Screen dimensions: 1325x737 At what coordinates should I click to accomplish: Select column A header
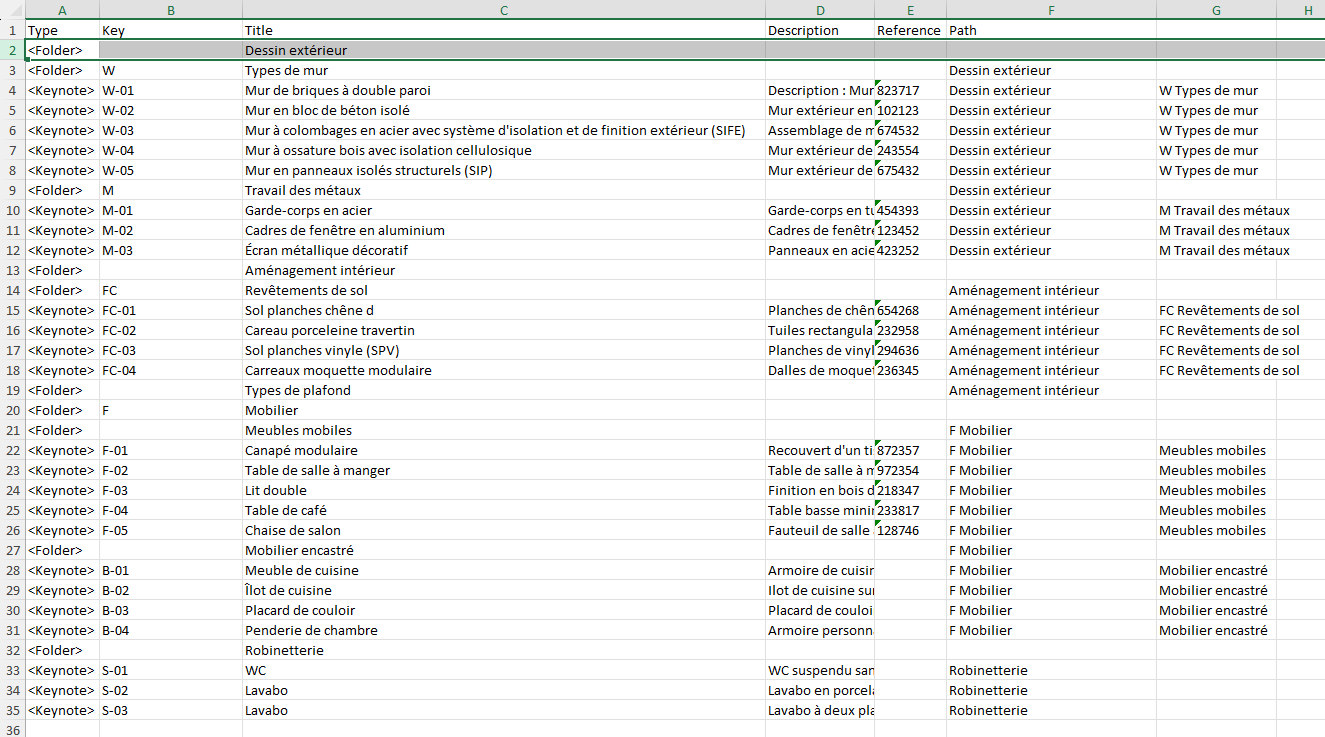[62, 10]
